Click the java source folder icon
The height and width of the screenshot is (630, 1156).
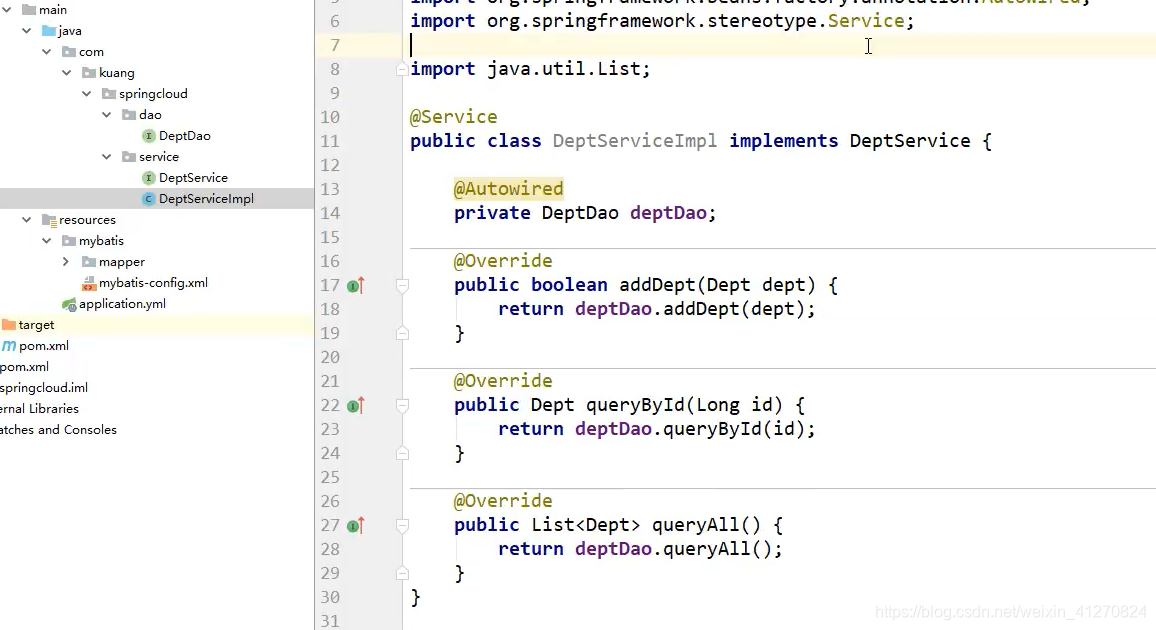pos(49,31)
